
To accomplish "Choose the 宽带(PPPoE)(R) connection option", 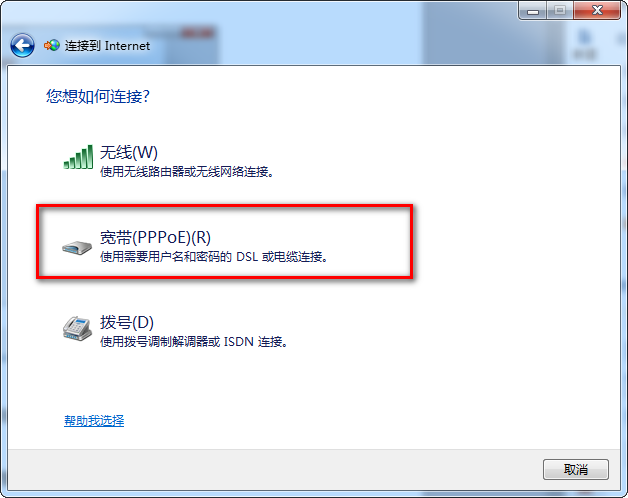I will [x=155, y=237].
